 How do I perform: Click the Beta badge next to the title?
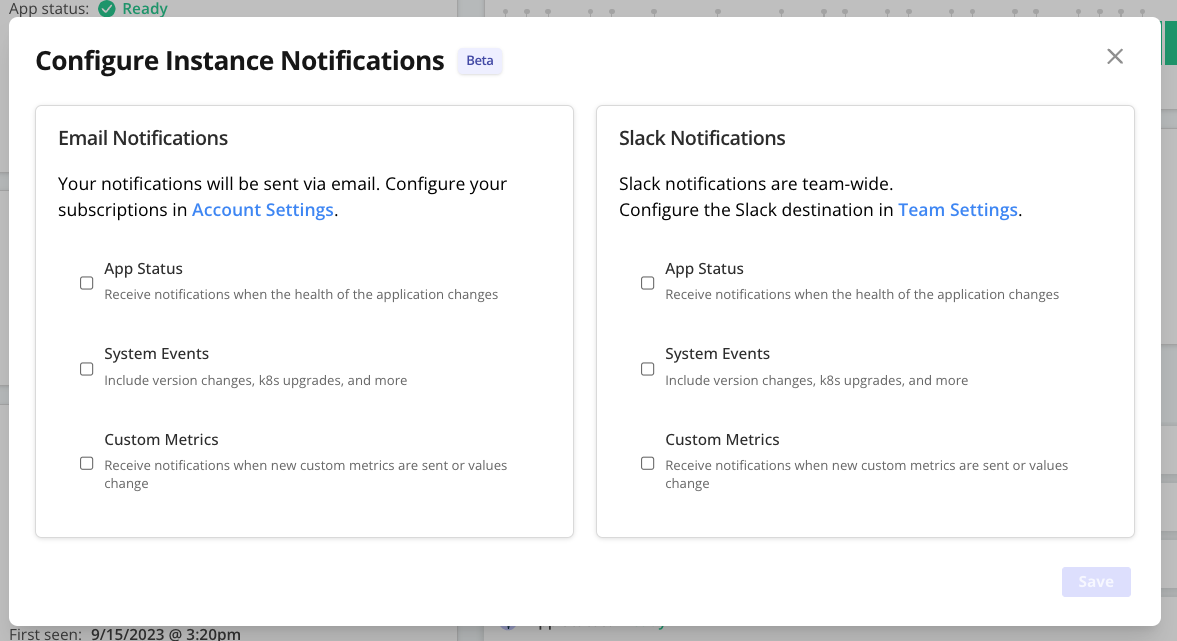point(479,61)
